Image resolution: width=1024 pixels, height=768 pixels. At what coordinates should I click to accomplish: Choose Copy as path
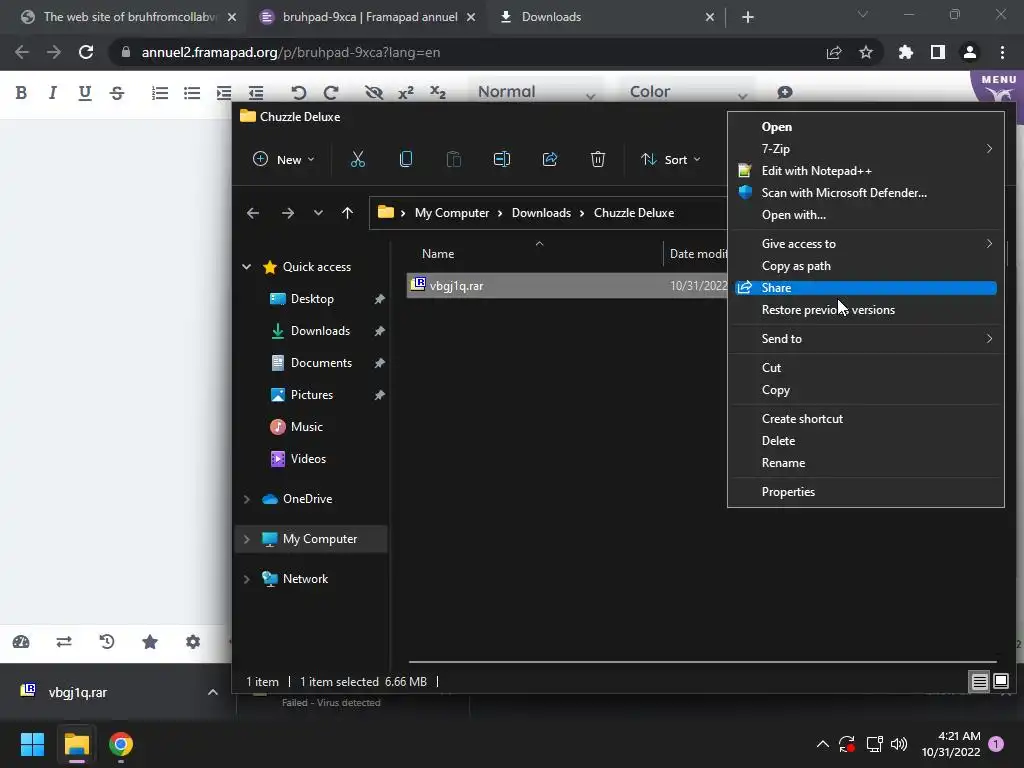coord(865,266)
